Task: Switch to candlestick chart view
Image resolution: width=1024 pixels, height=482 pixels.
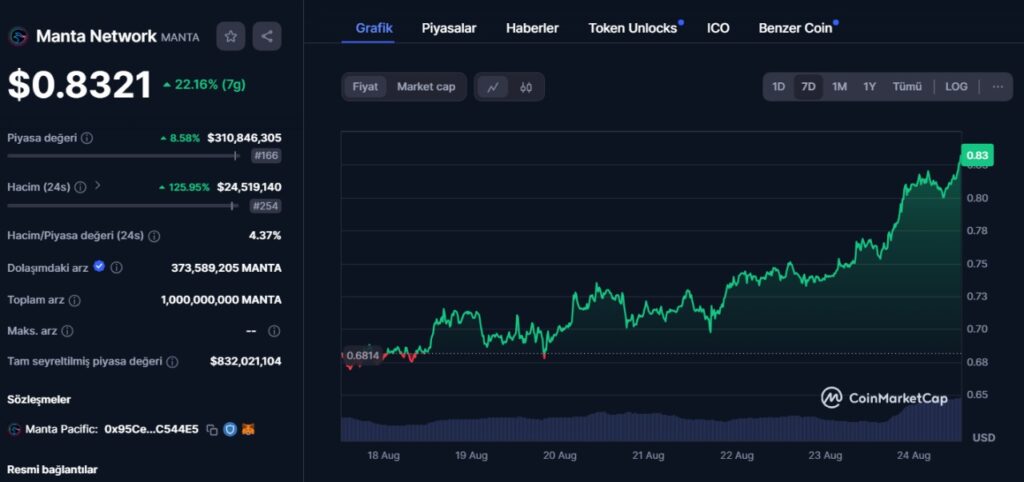Action: [526, 87]
